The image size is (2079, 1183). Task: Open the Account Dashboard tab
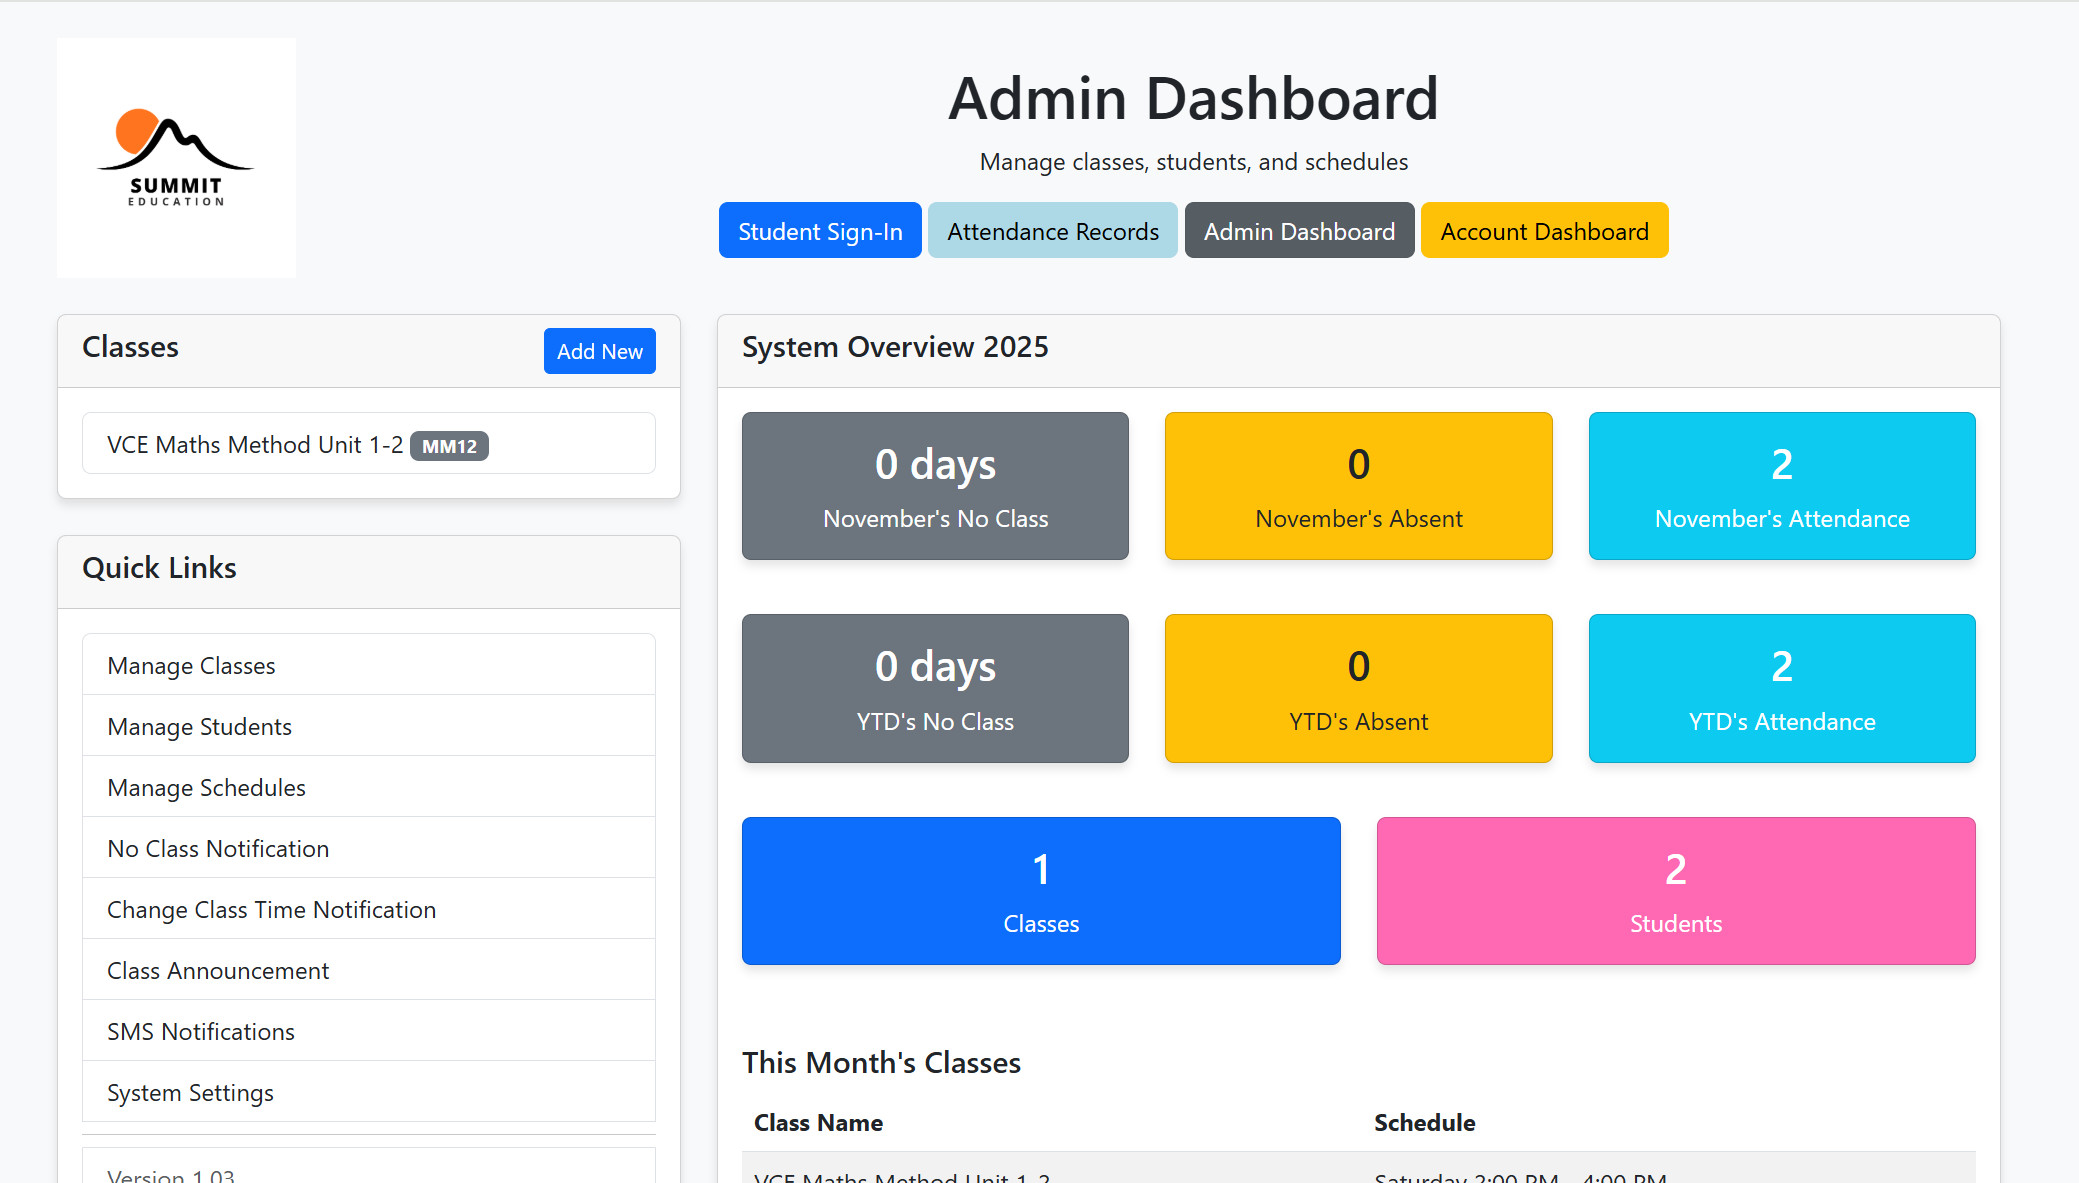pyautogui.click(x=1544, y=230)
